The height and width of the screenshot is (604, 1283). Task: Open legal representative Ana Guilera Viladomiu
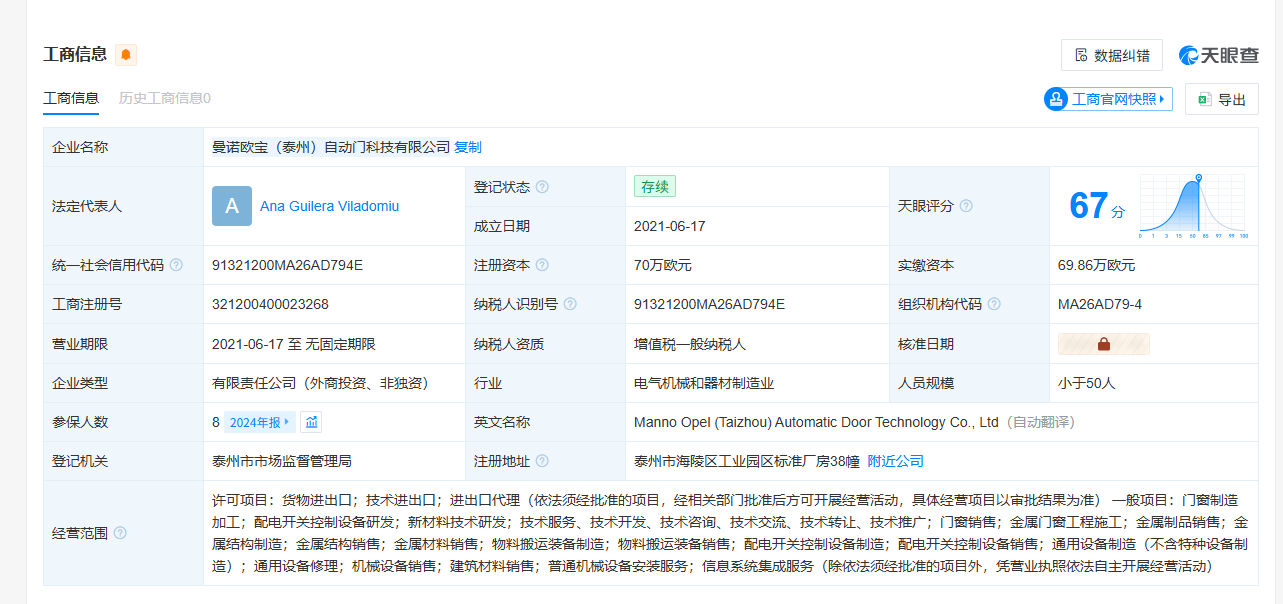(x=329, y=206)
